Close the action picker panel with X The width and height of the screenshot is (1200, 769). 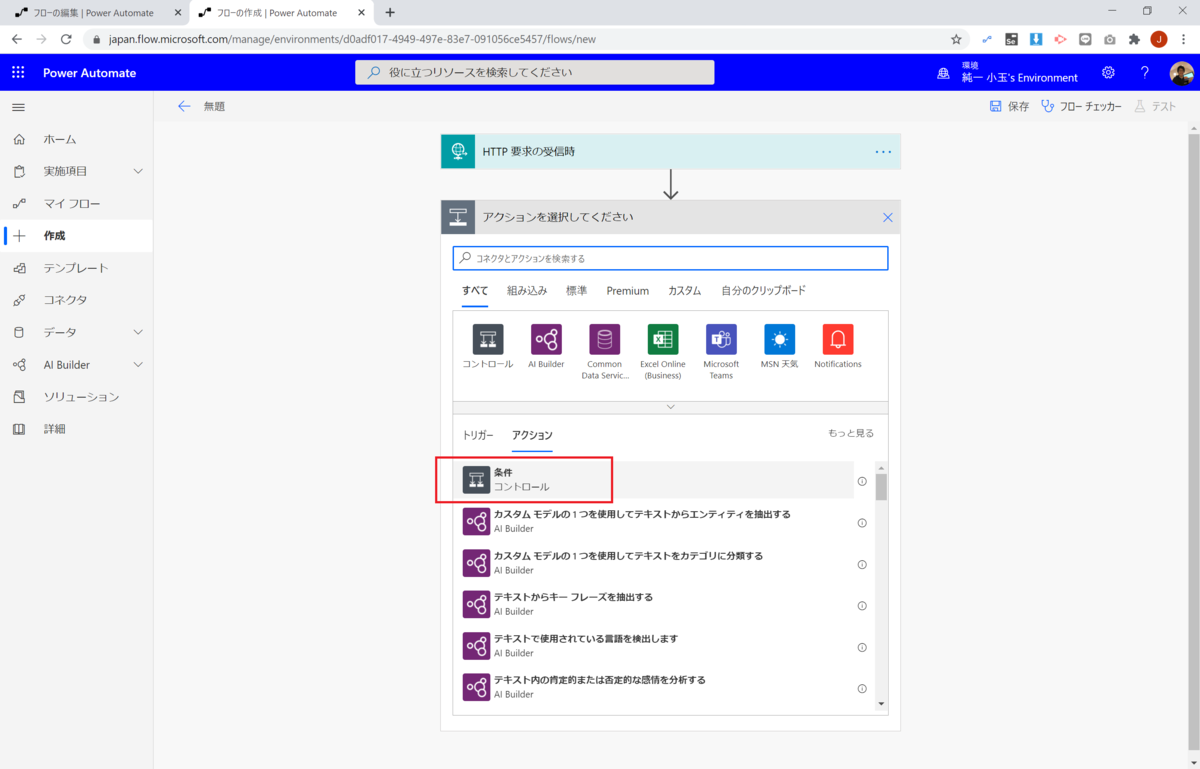[887, 217]
